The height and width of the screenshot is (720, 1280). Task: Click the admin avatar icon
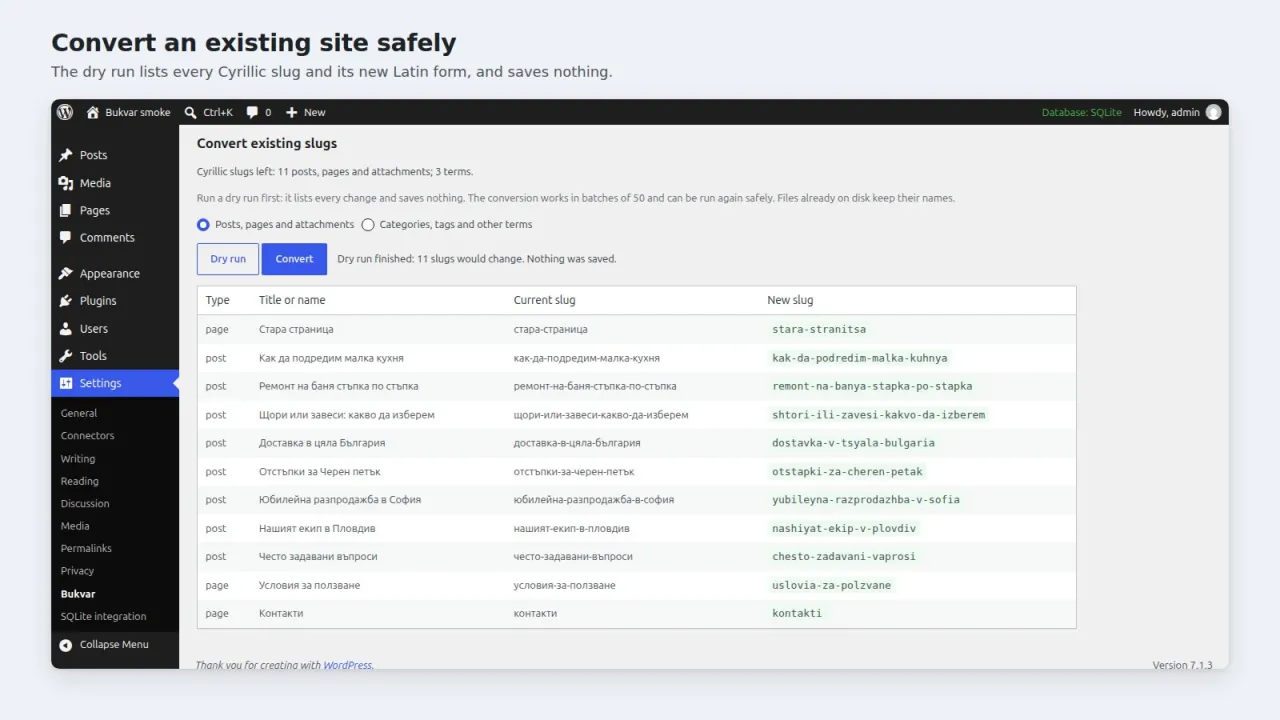click(1214, 112)
